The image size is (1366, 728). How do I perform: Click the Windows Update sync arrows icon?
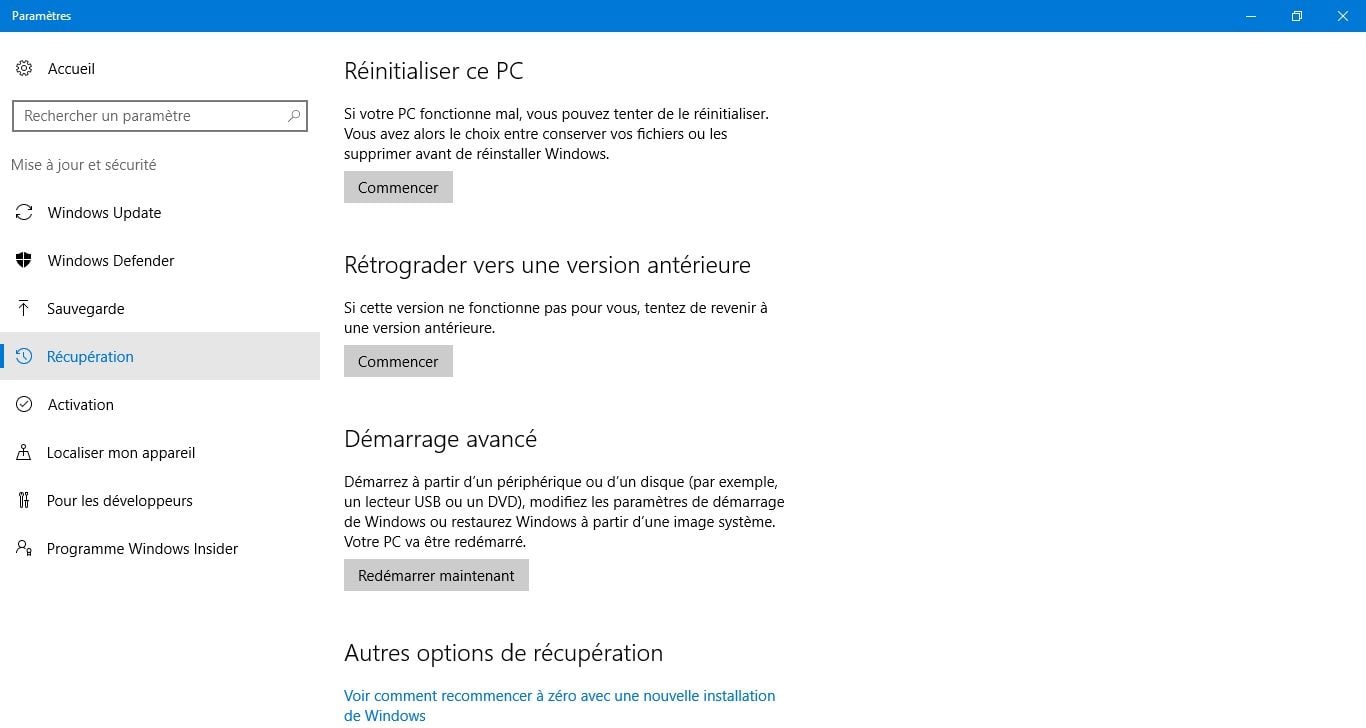pos(24,213)
